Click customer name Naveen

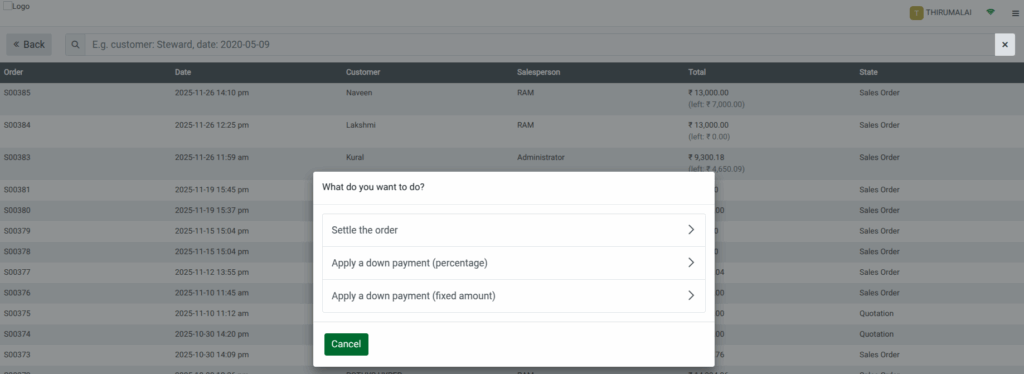(x=359, y=93)
